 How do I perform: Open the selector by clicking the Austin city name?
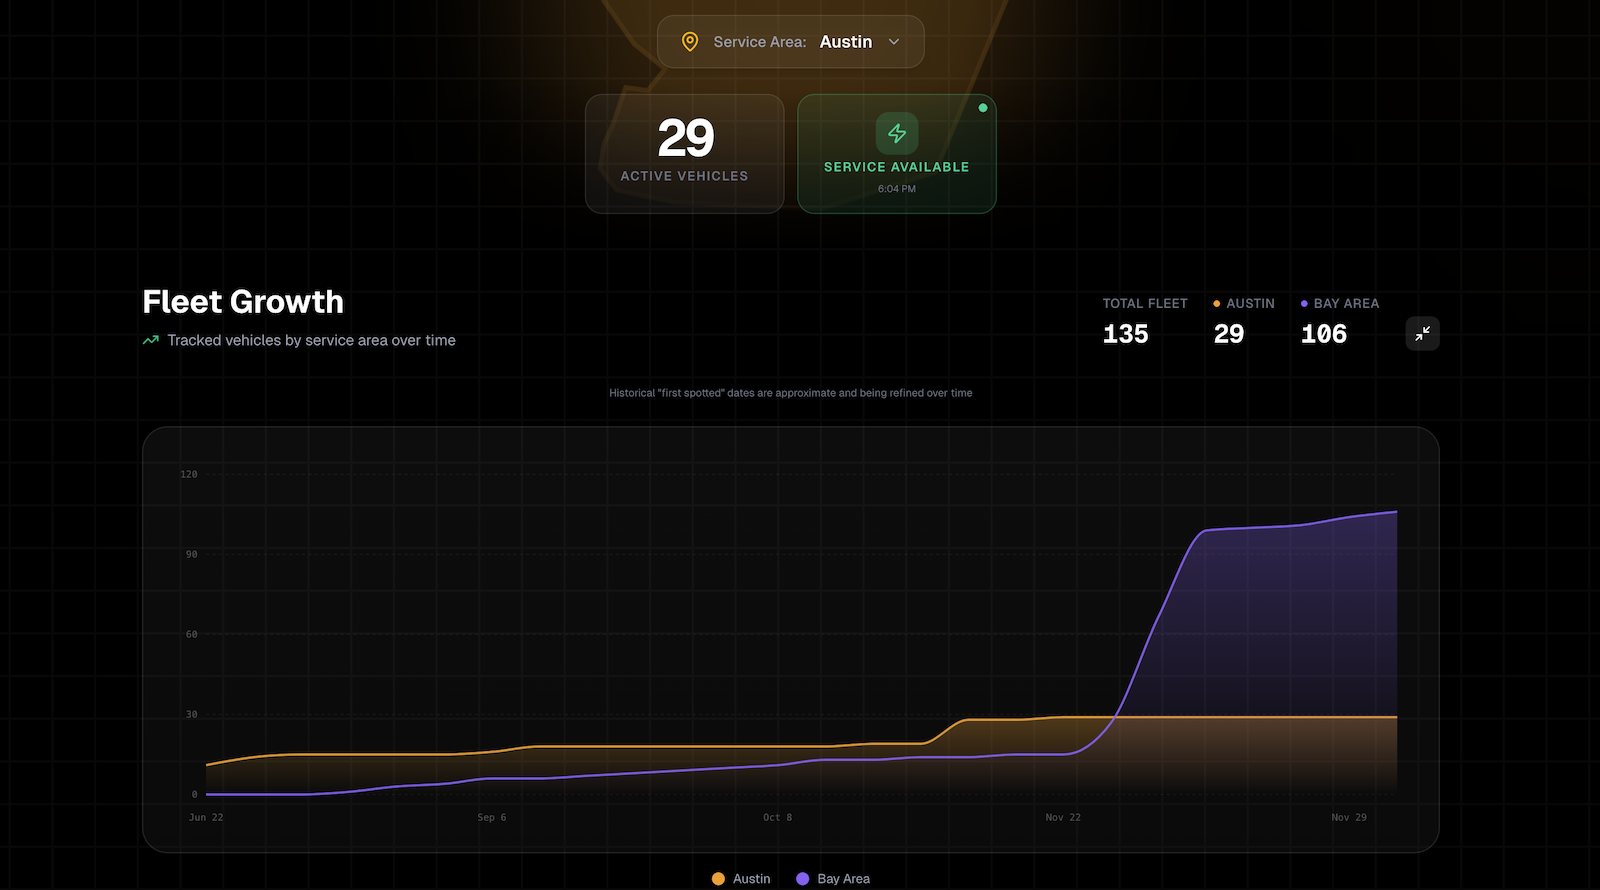[x=845, y=42]
